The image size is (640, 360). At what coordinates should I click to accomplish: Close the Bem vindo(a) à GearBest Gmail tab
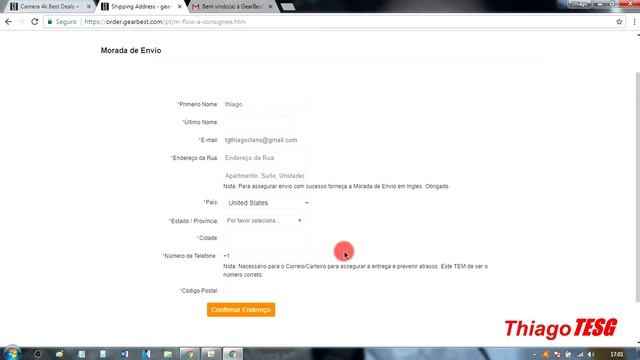[x=270, y=7]
